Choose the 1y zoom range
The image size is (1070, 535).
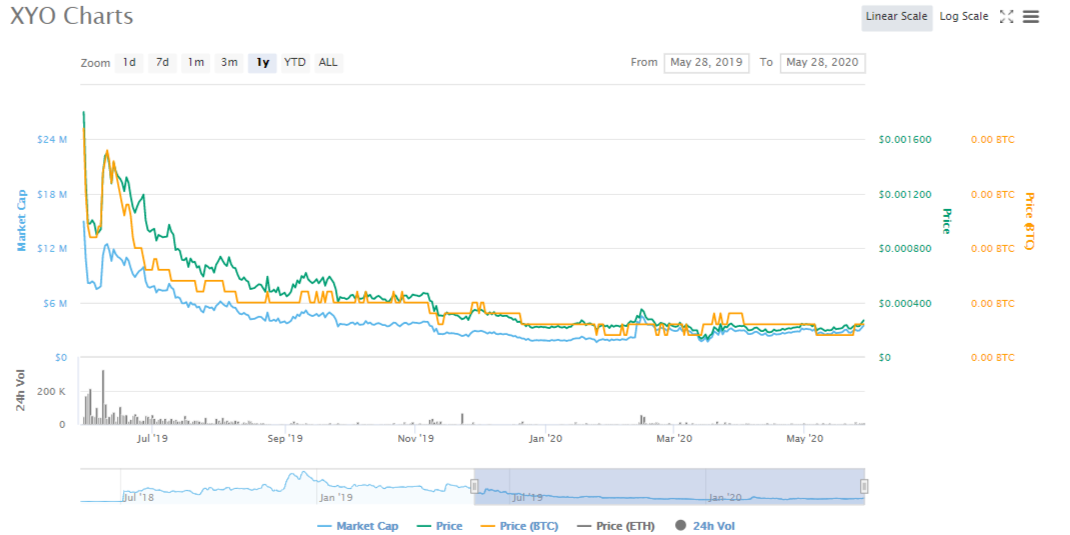[262, 62]
